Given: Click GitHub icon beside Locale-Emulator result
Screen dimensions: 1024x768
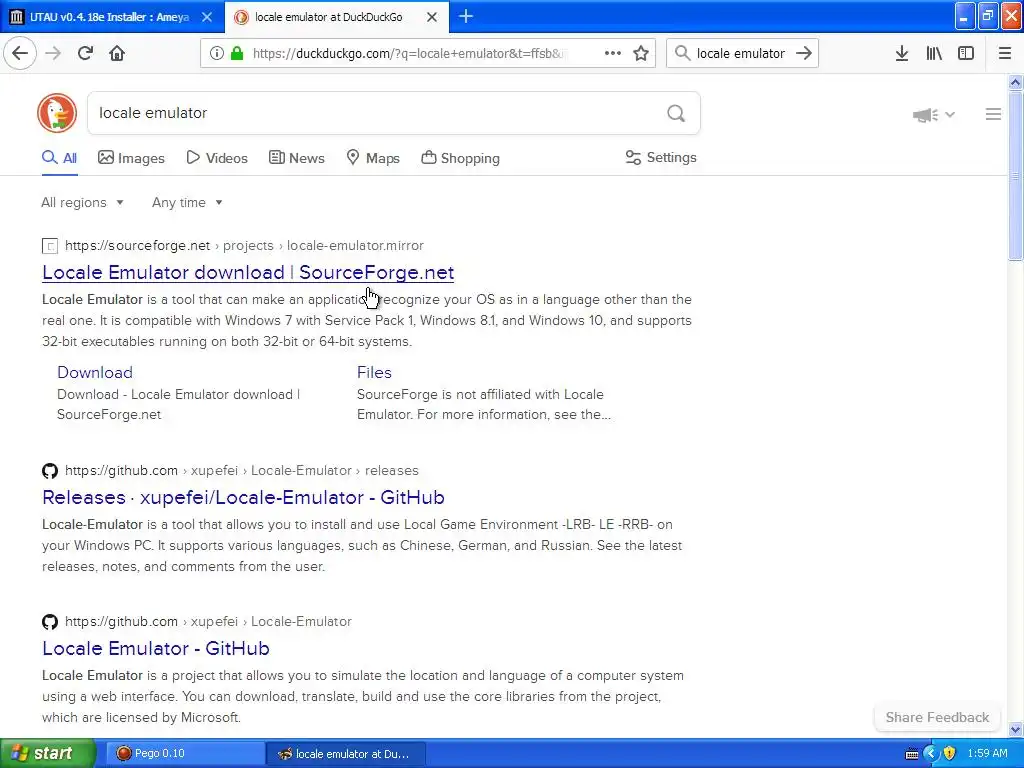Looking at the screenshot, I should point(50,622).
